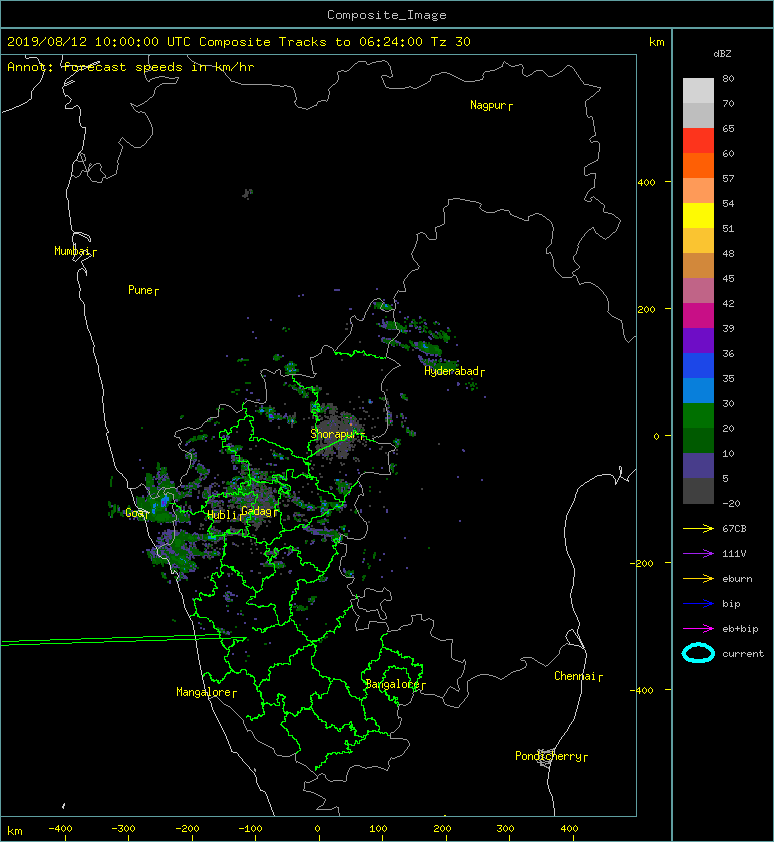Select the Gadag location label
This screenshot has height=842, width=774.
pos(257,511)
